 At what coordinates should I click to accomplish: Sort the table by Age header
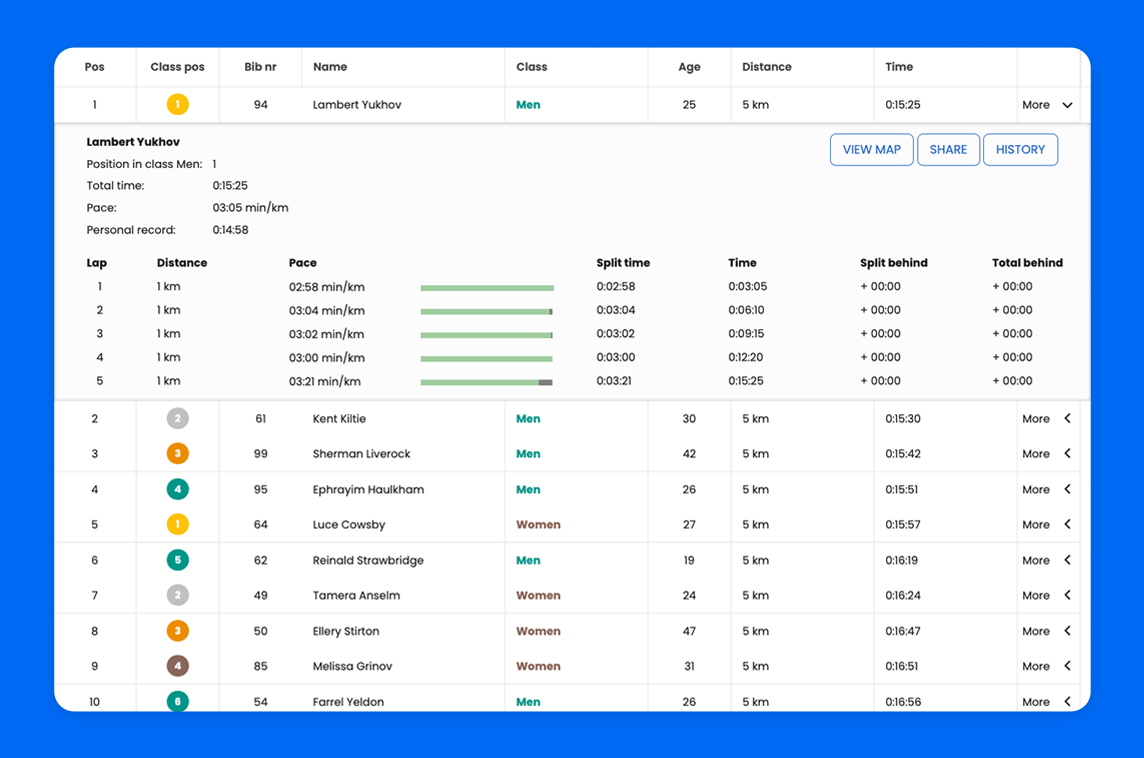689,67
